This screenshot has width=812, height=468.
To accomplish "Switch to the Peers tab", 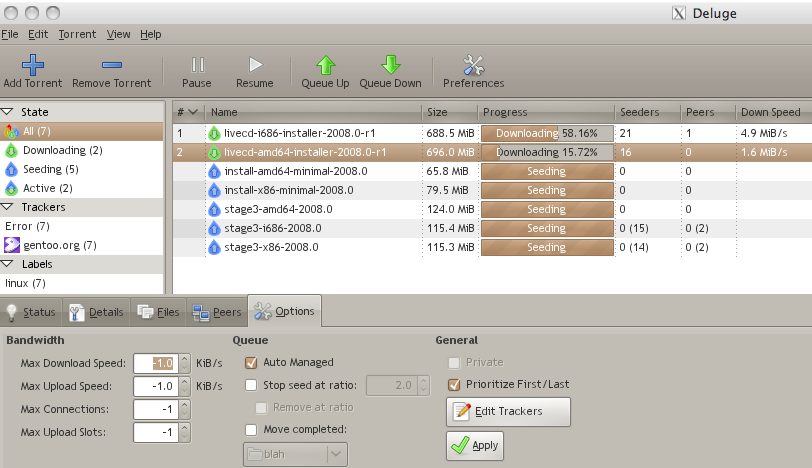I will pos(217,312).
